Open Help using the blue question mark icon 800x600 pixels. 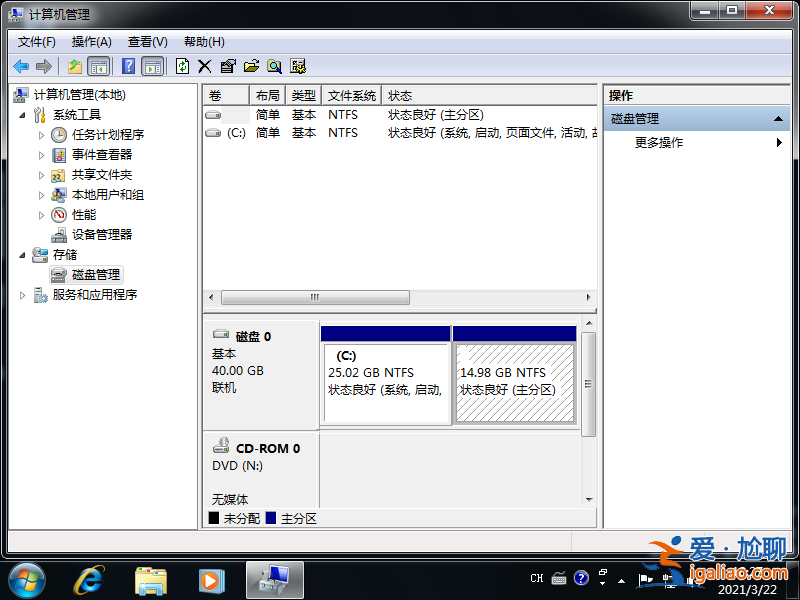129,66
